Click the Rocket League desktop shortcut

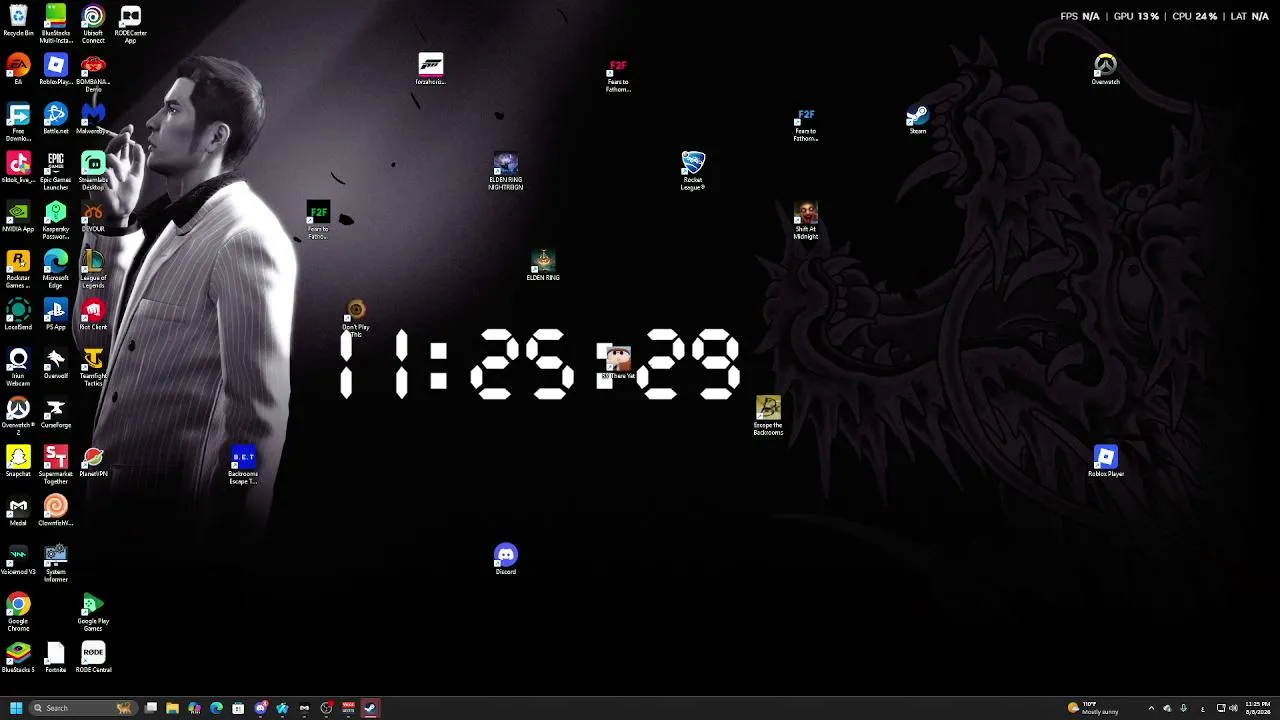click(693, 171)
